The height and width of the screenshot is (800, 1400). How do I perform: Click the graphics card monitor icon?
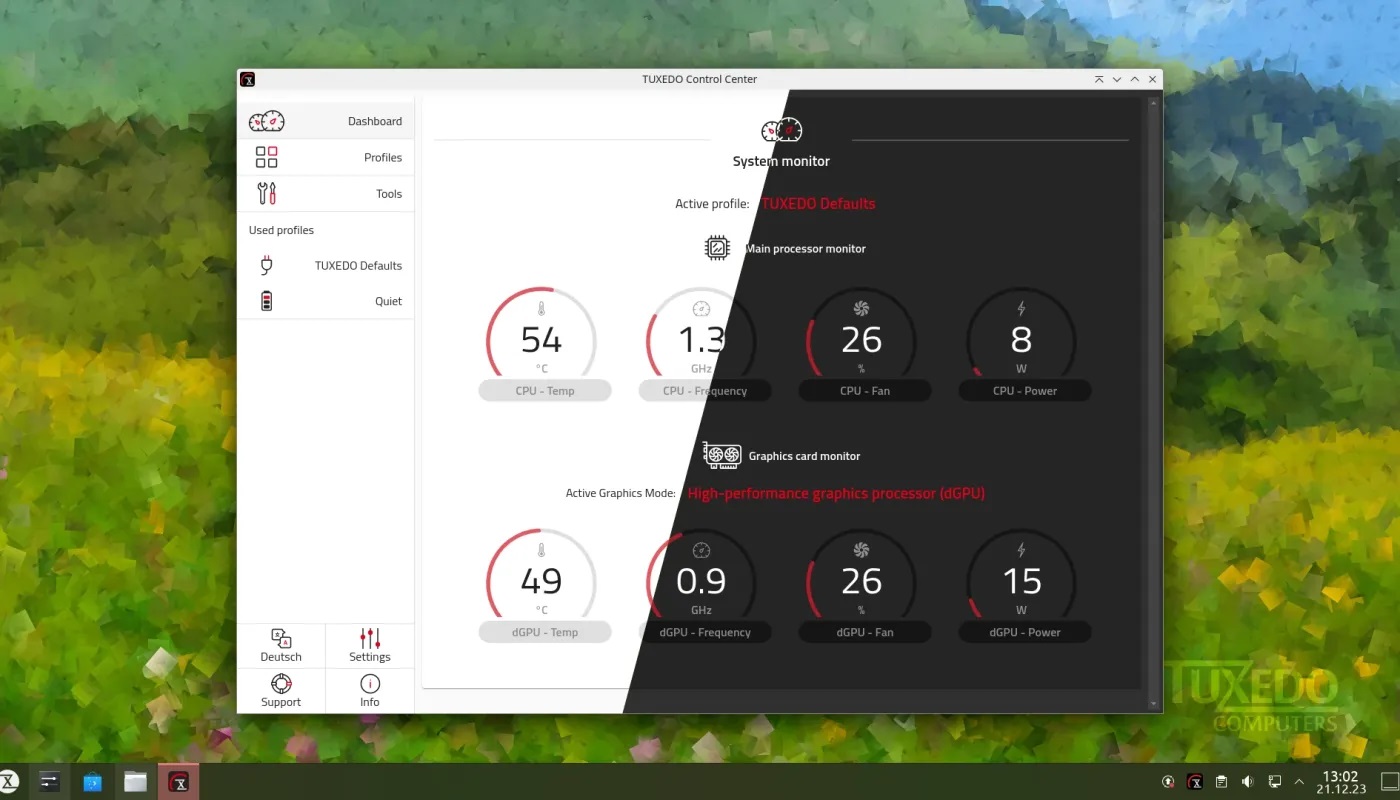coord(722,456)
